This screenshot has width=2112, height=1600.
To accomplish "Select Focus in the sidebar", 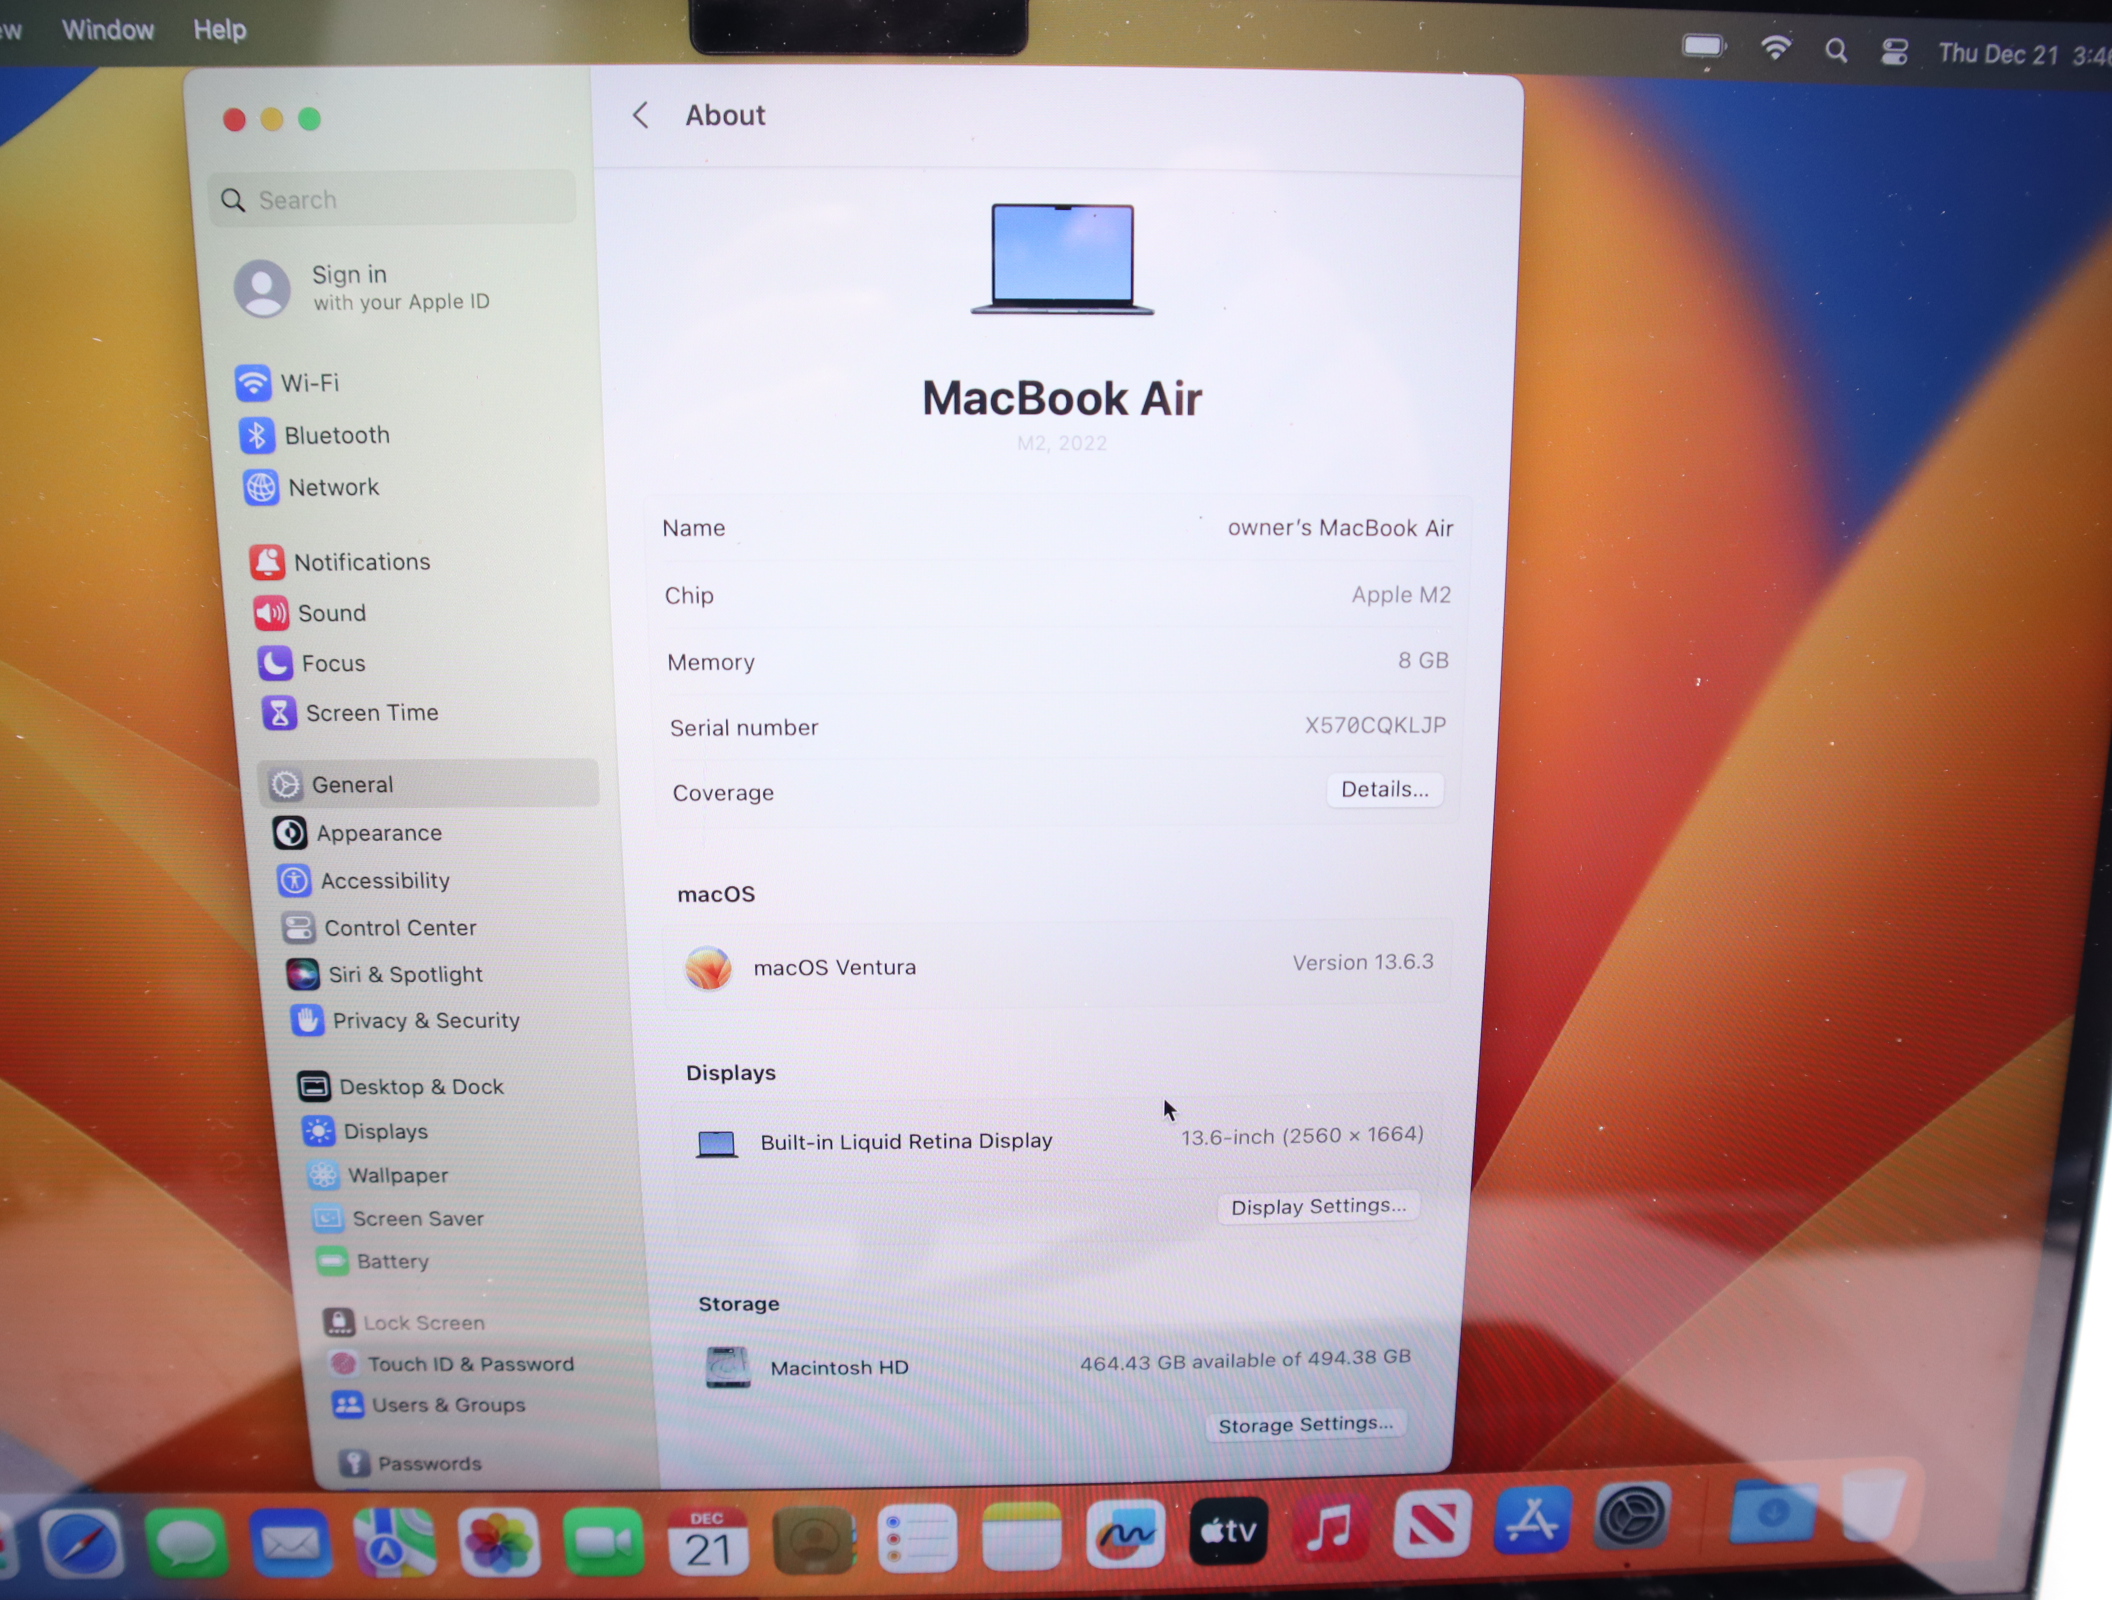I will 312,663.
